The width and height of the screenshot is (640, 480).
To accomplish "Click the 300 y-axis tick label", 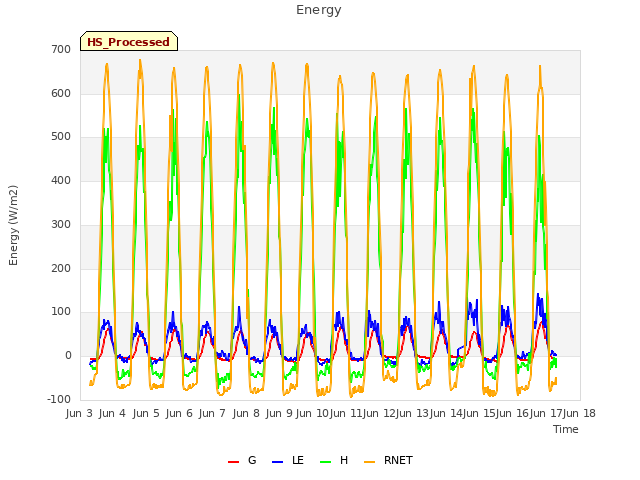I will click(x=61, y=224).
